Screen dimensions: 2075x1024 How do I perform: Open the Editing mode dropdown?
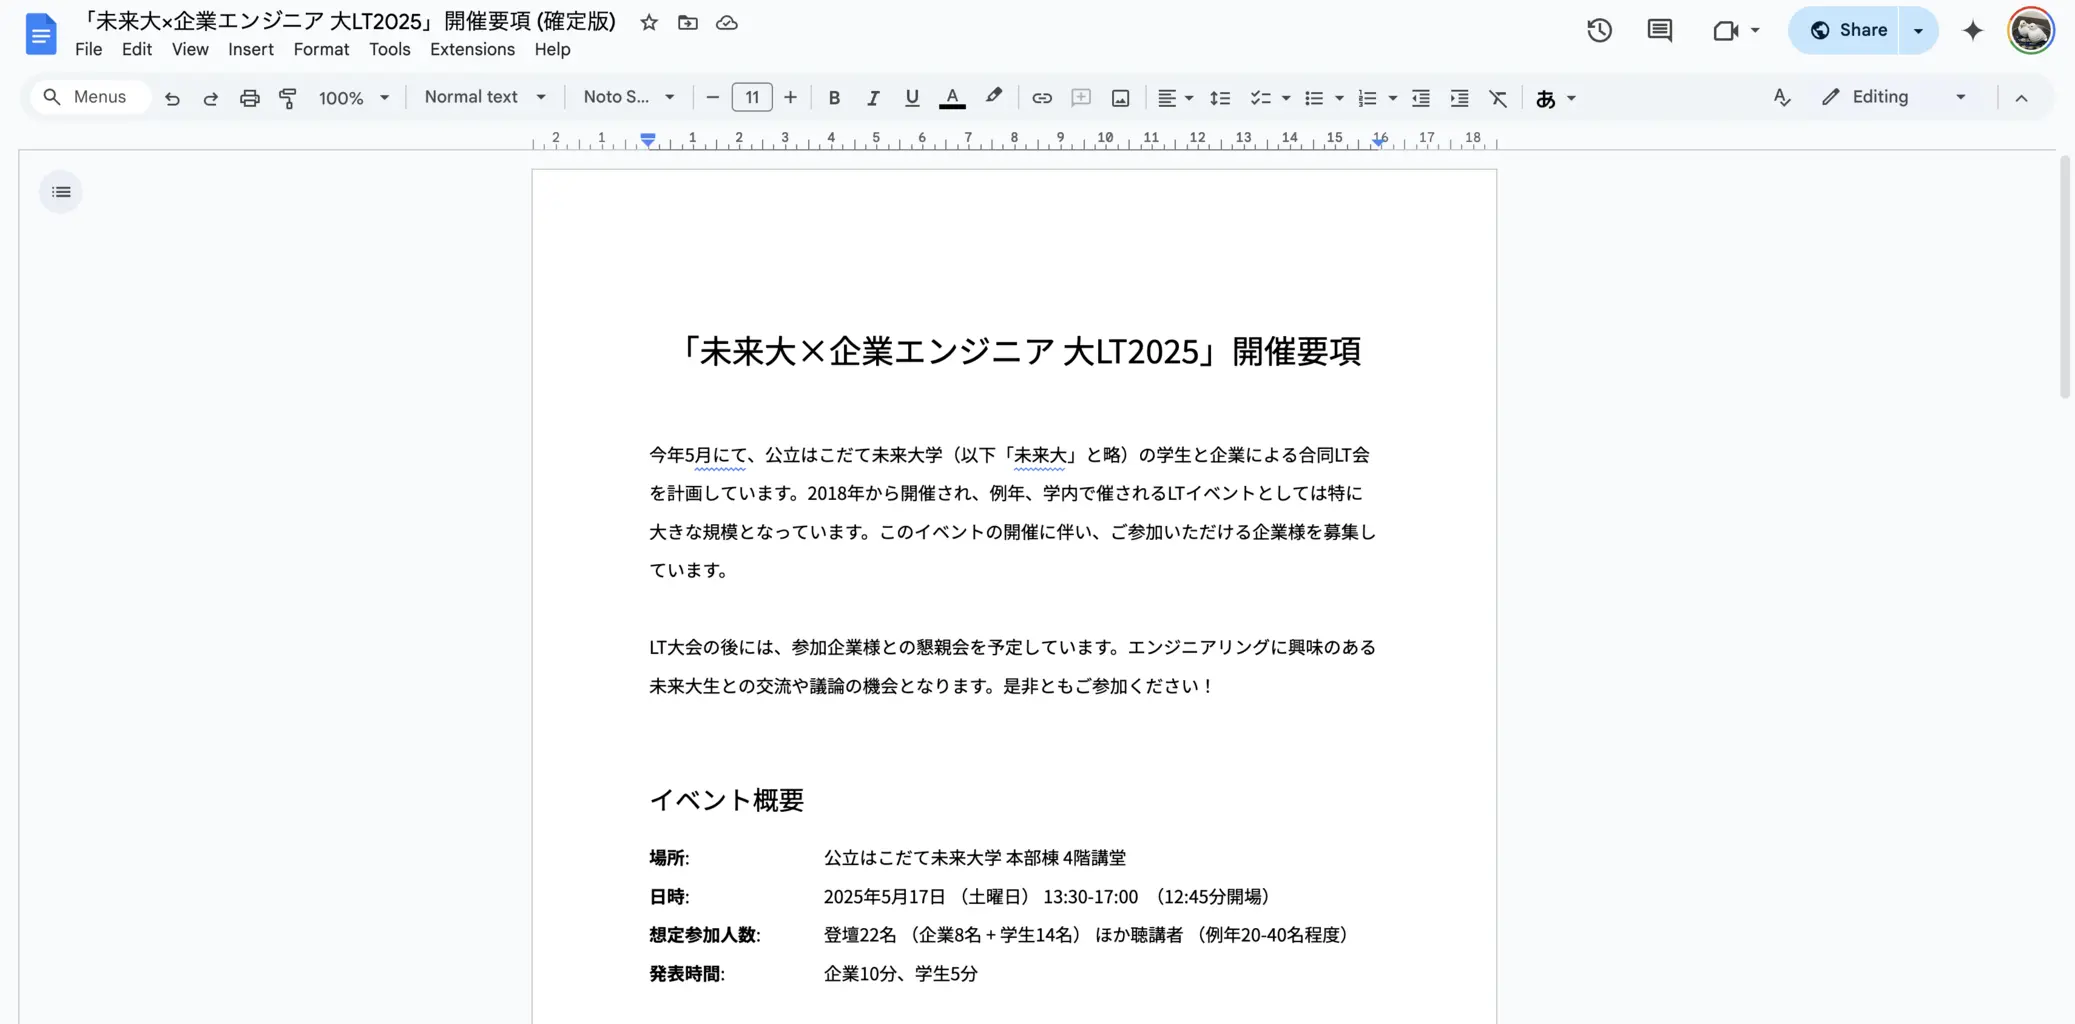[1894, 97]
